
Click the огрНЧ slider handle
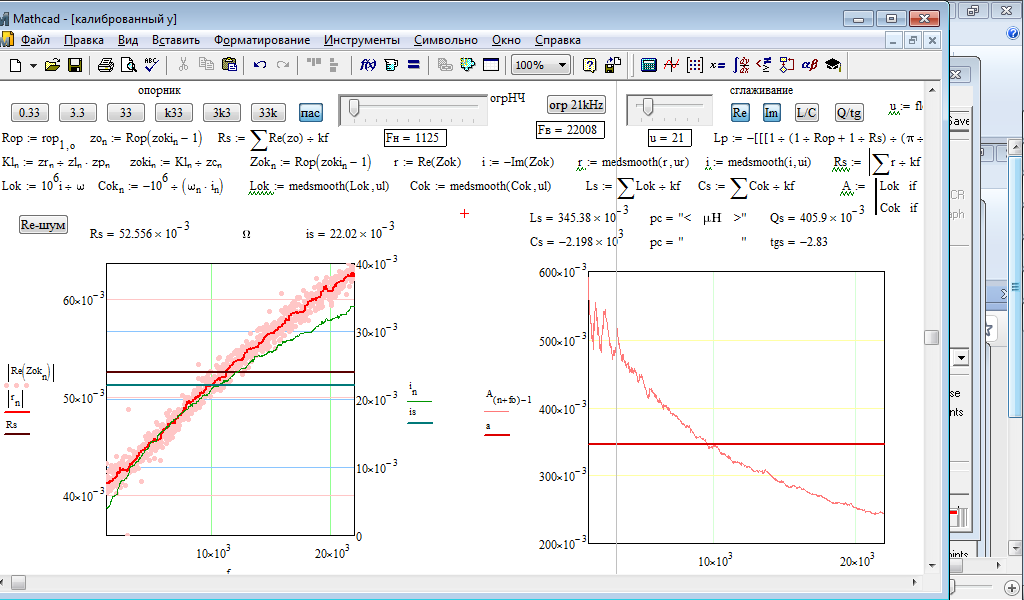coord(353,106)
